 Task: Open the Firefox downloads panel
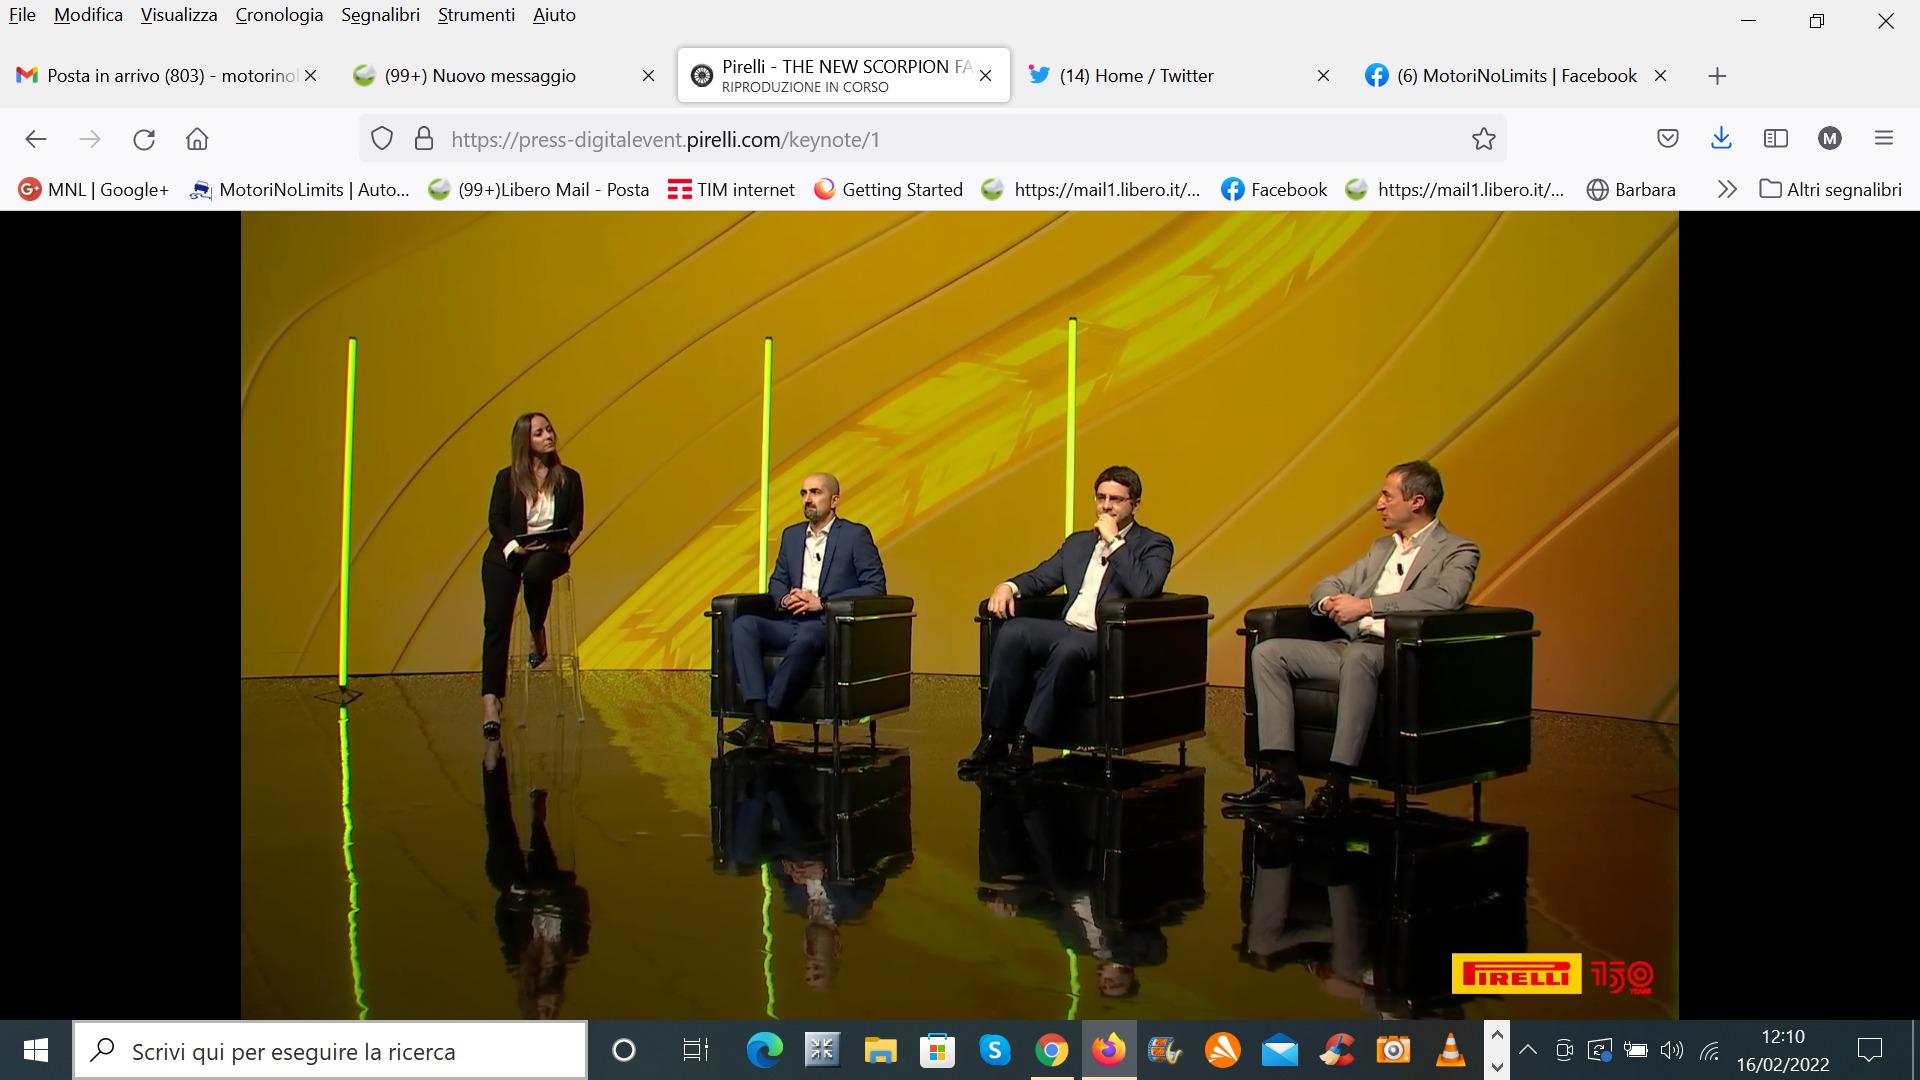click(1721, 139)
